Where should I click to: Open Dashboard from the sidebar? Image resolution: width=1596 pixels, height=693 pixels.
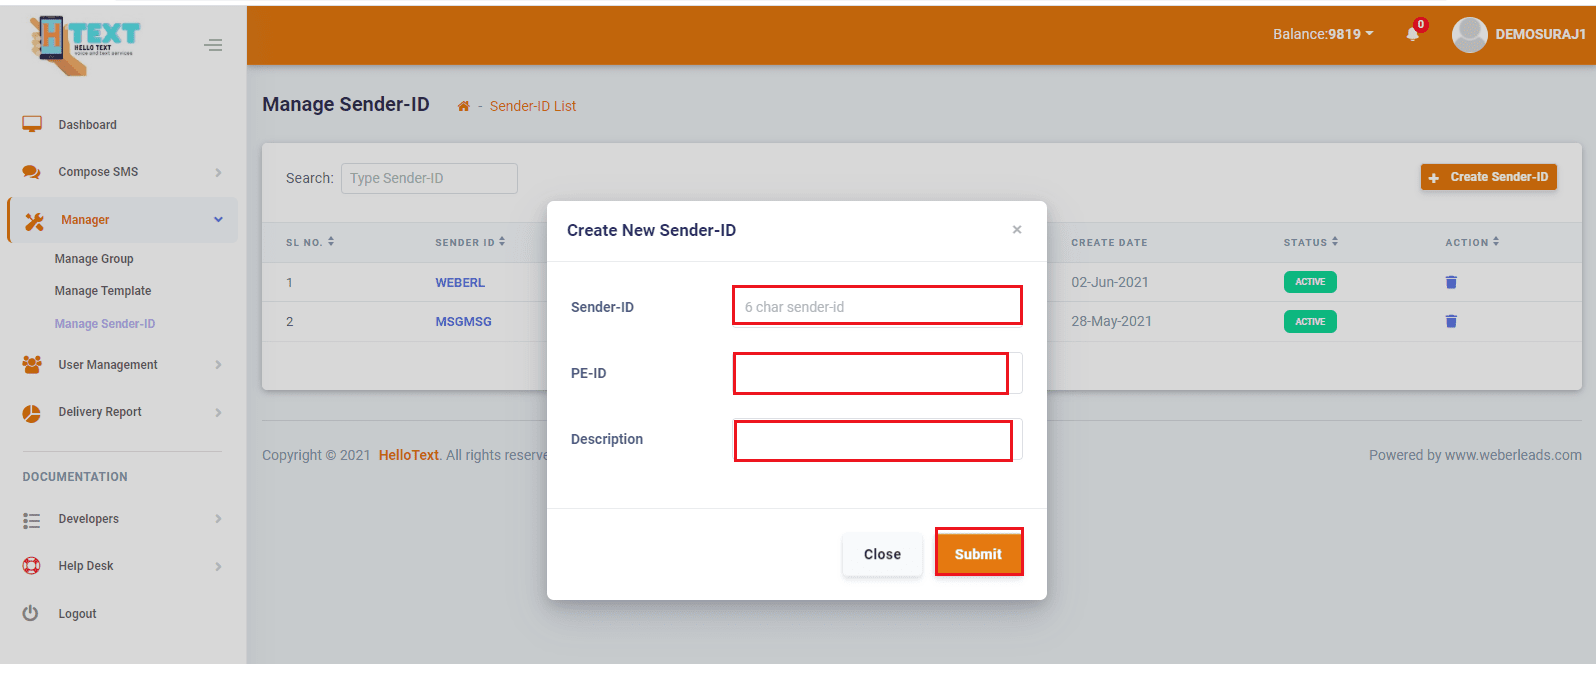pos(88,125)
